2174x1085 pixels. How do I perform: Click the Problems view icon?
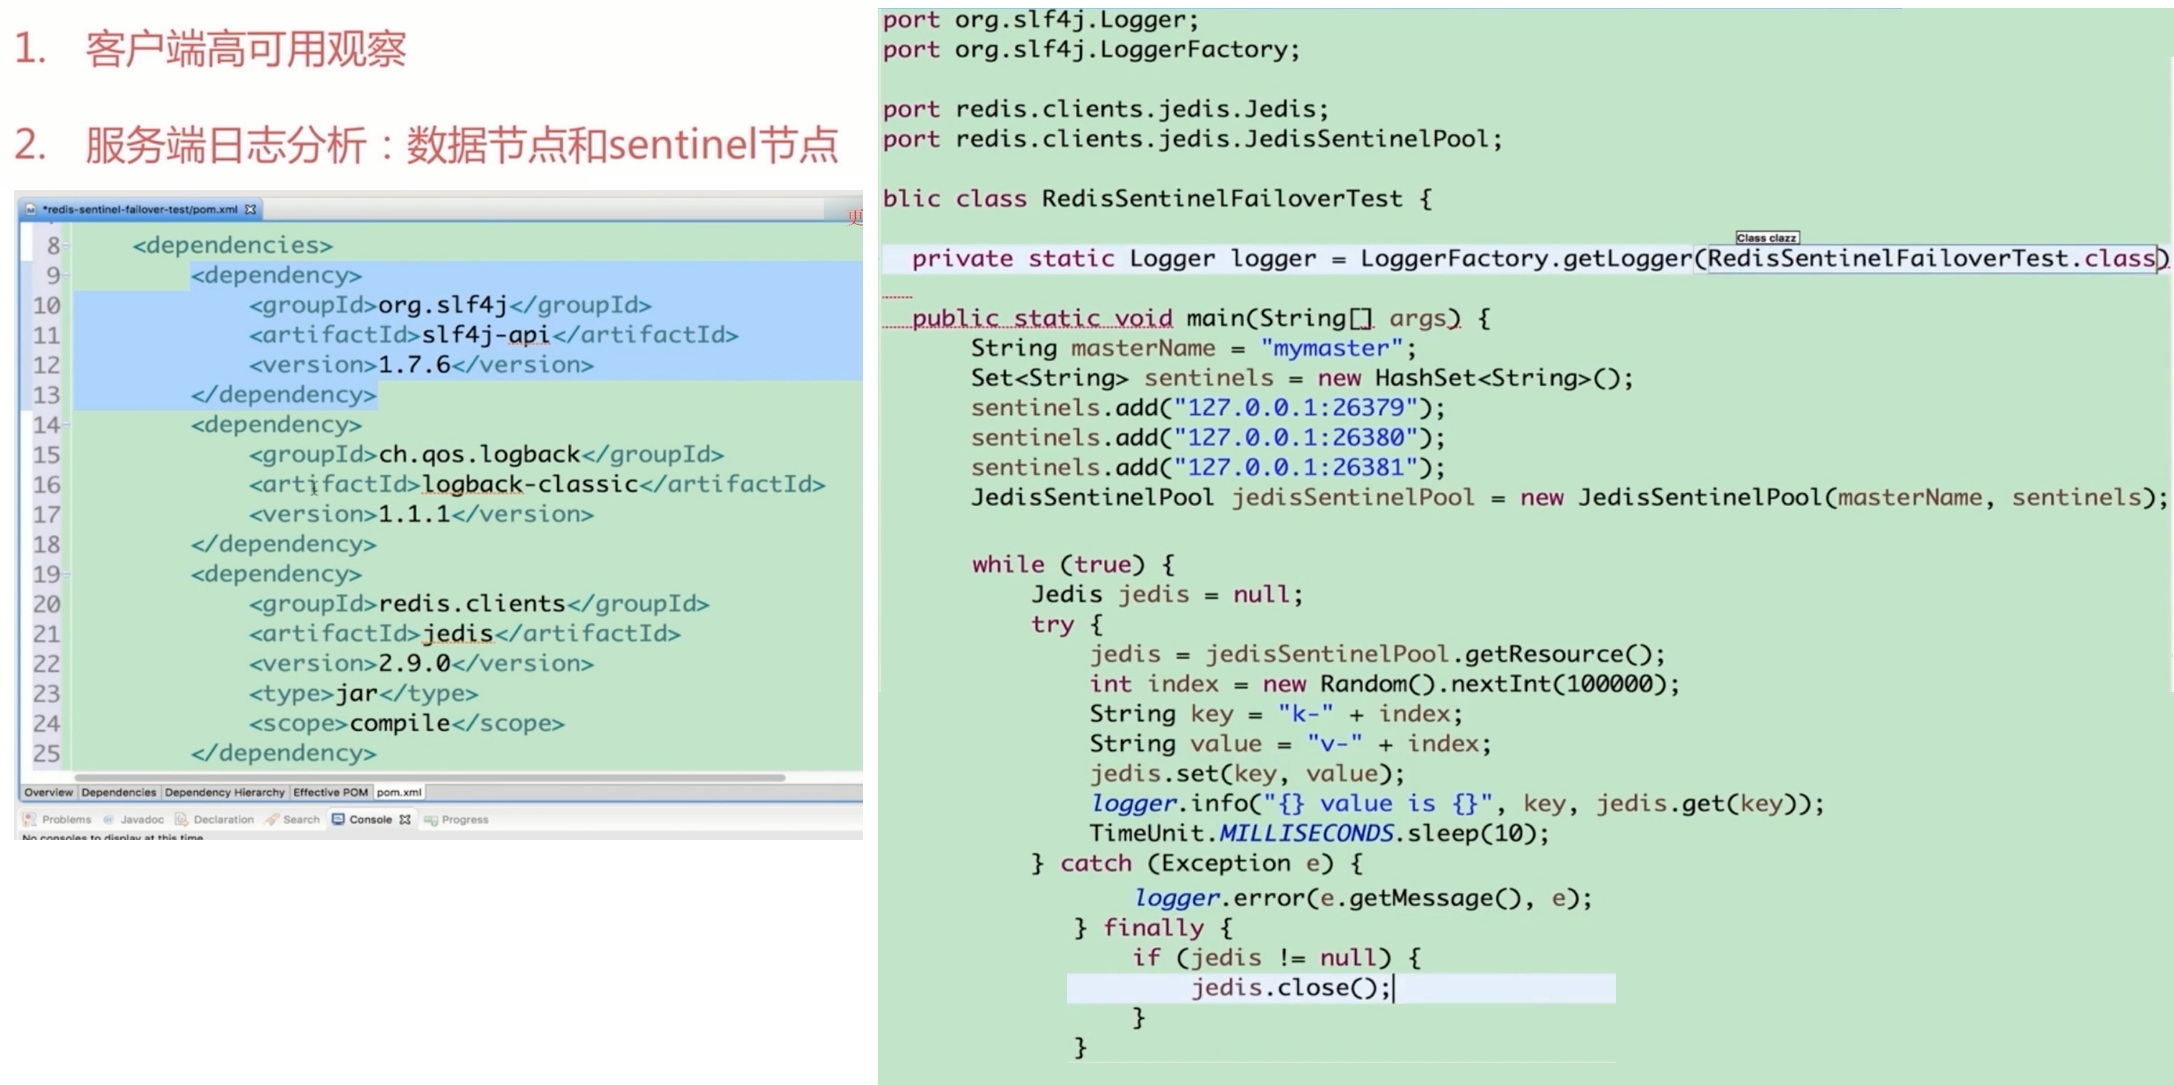[x=30, y=819]
